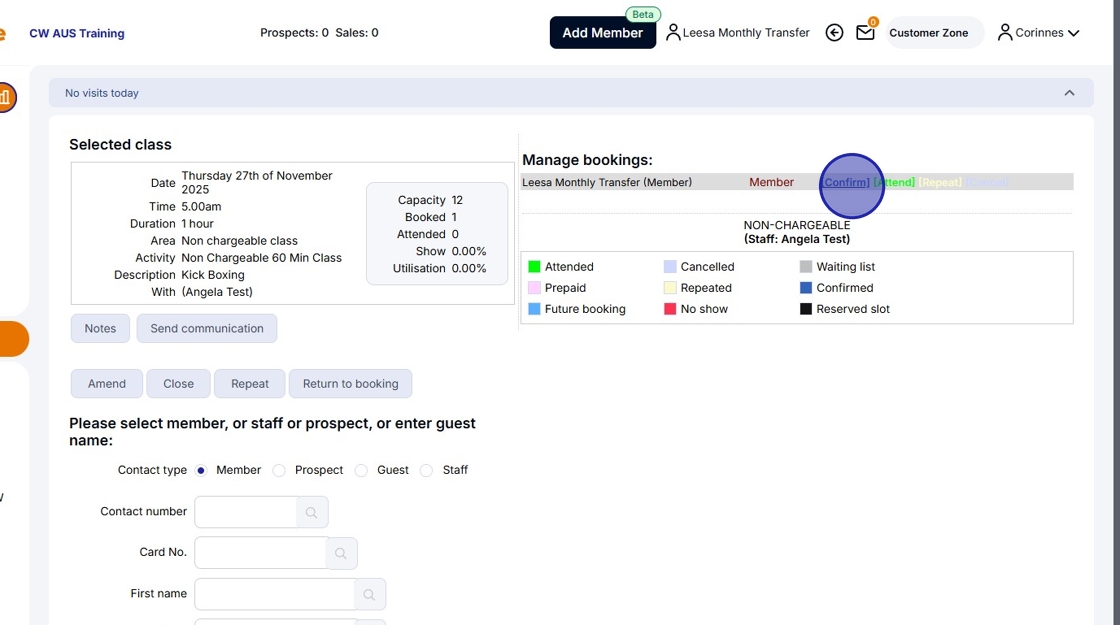This screenshot has width=1120, height=625.
Task: Click the First name search icon
Action: tap(369, 594)
